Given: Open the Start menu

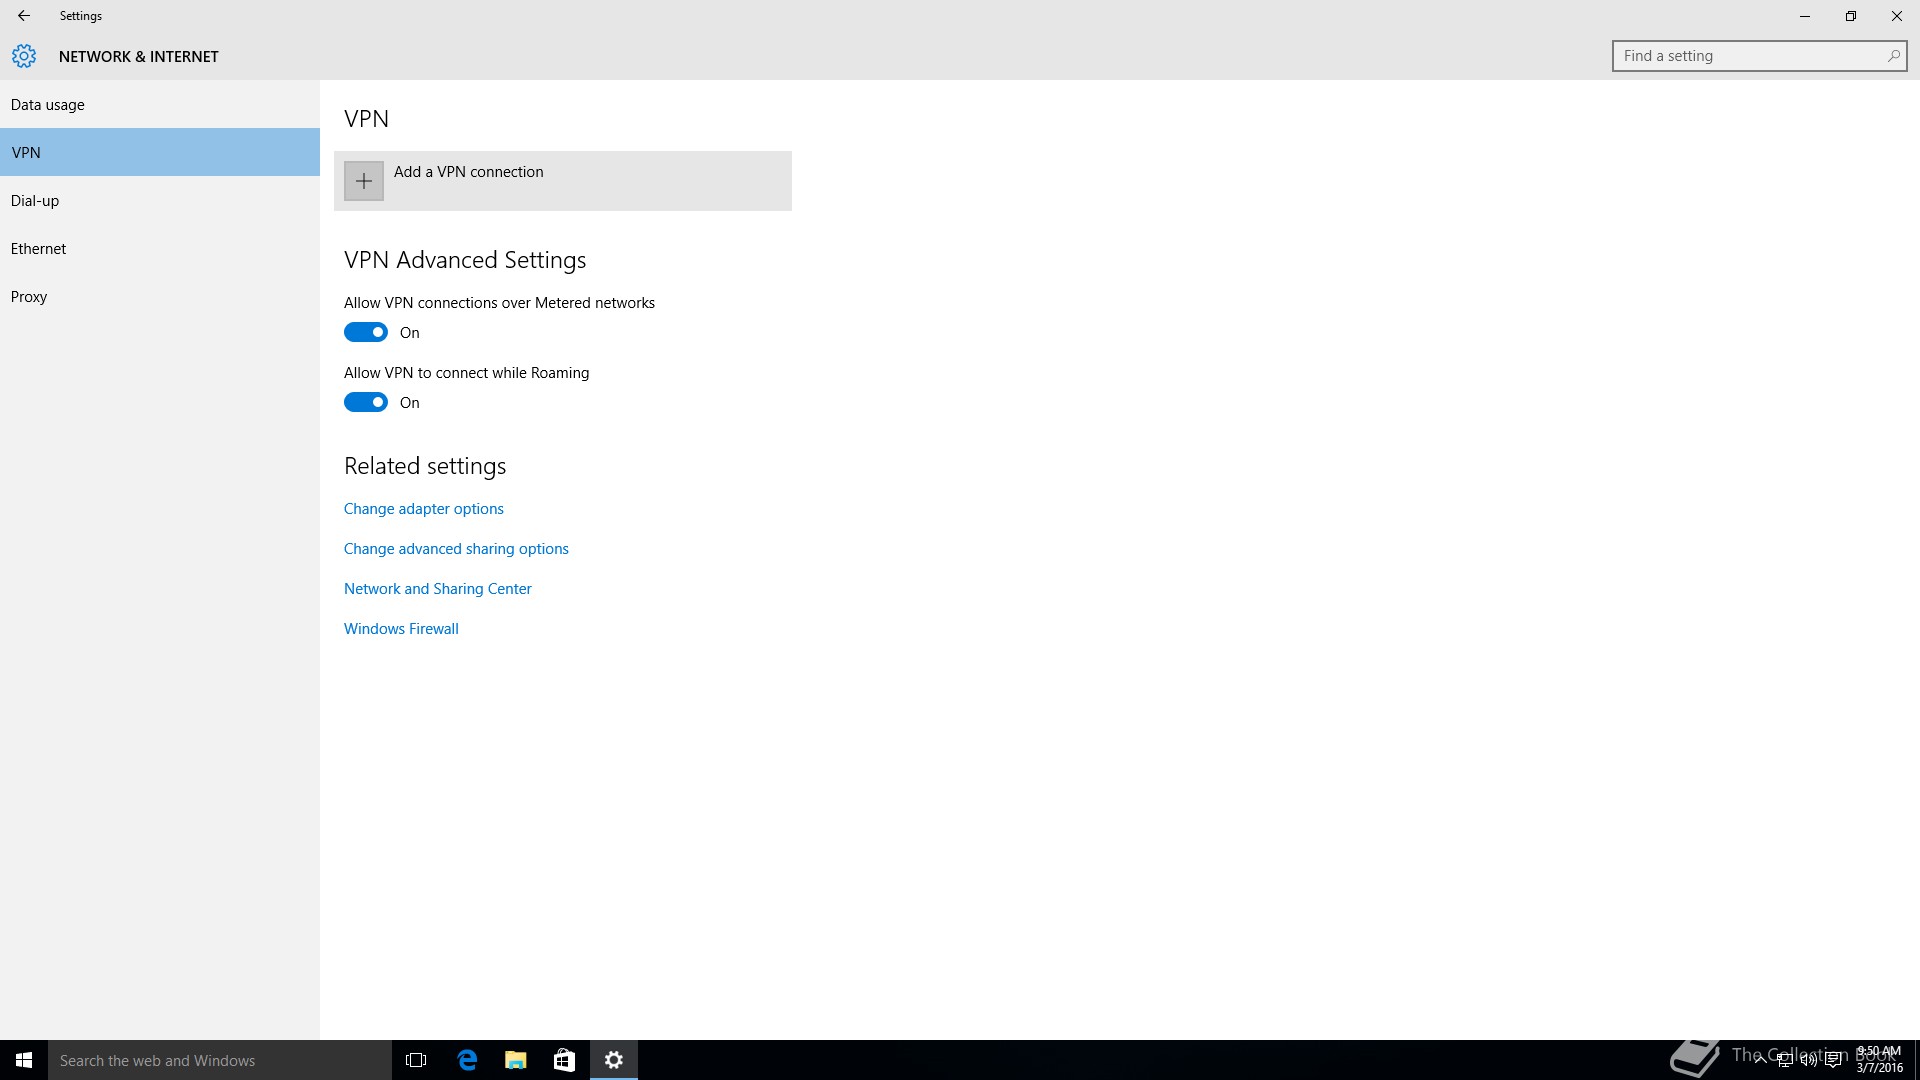Looking at the screenshot, I should pyautogui.click(x=24, y=1060).
